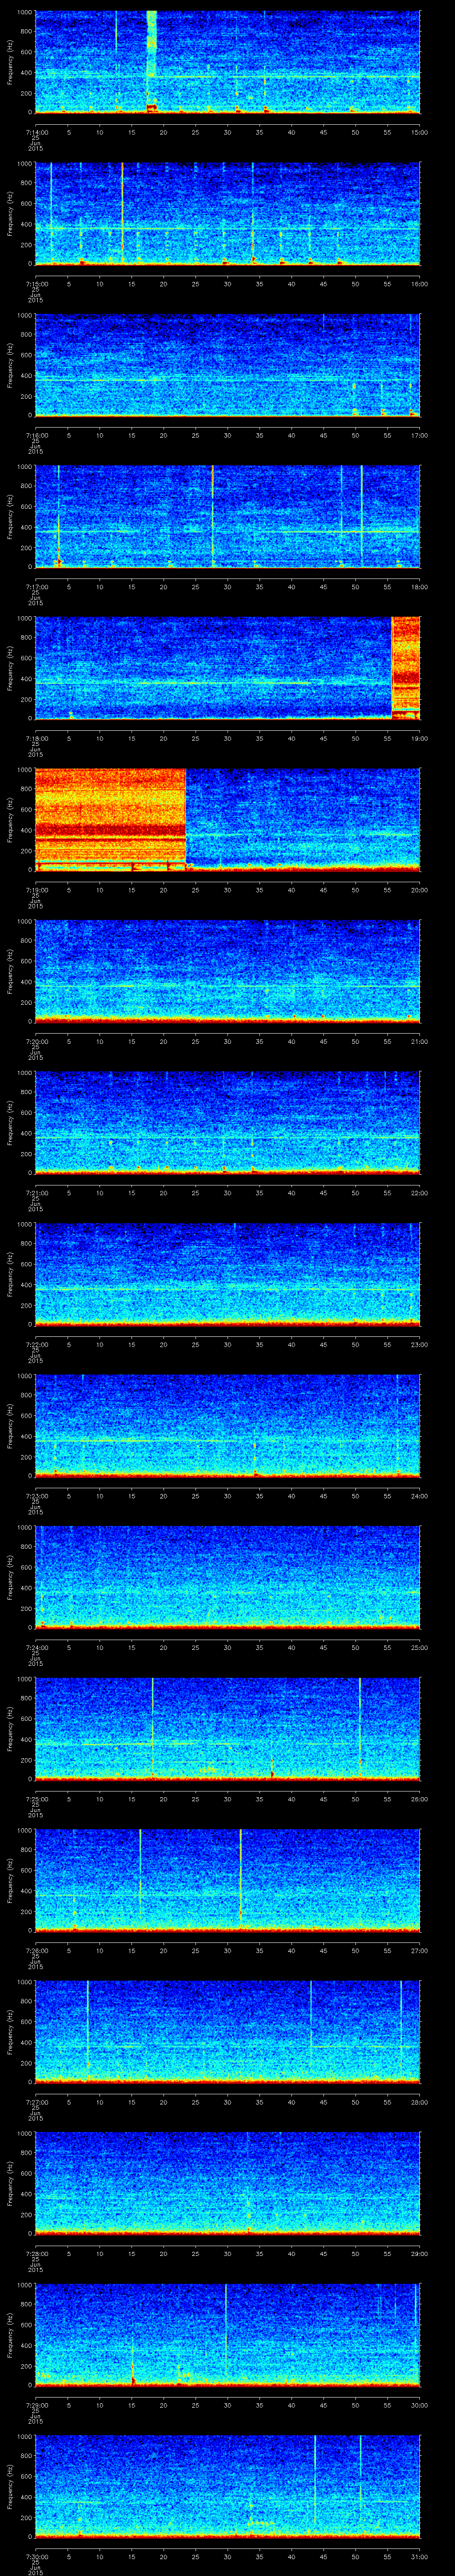Screen dimensions: 455x2576
Task: Select the spectrogram panel starting at 7:25:00
Action: pyautogui.click(x=227, y=1729)
